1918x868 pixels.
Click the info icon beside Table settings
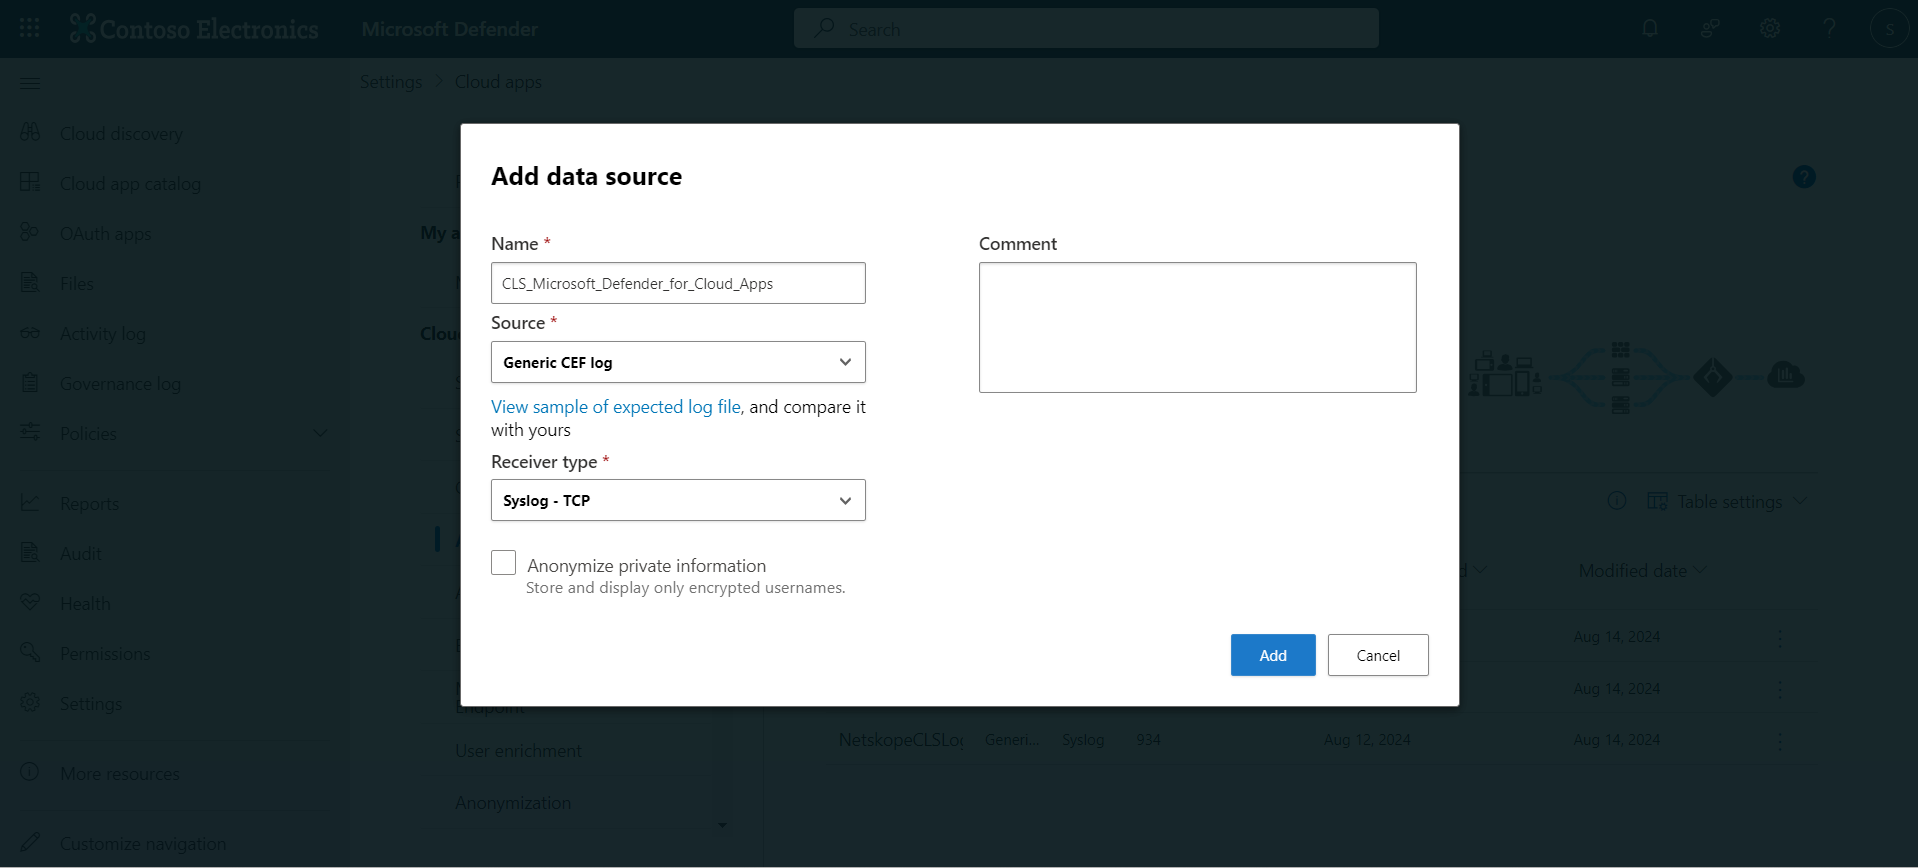(x=1617, y=500)
